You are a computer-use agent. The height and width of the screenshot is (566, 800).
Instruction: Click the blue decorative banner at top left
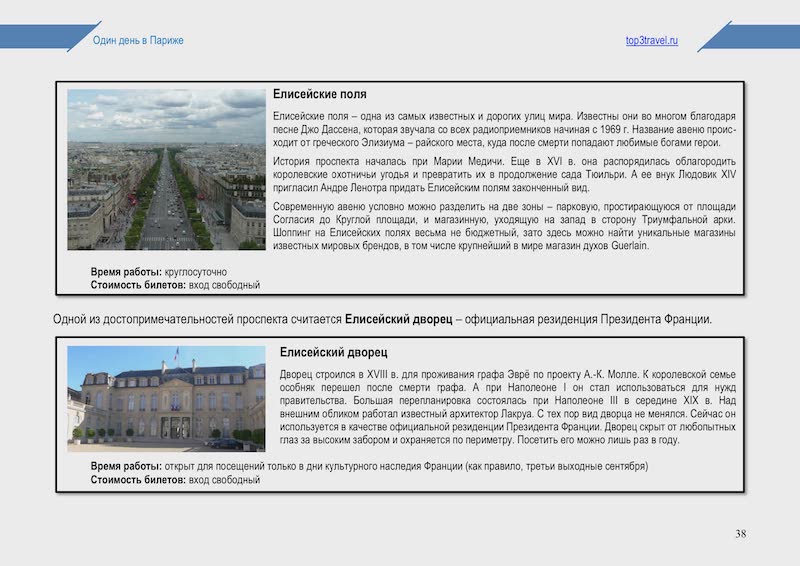pyautogui.click(x=40, y=36)
